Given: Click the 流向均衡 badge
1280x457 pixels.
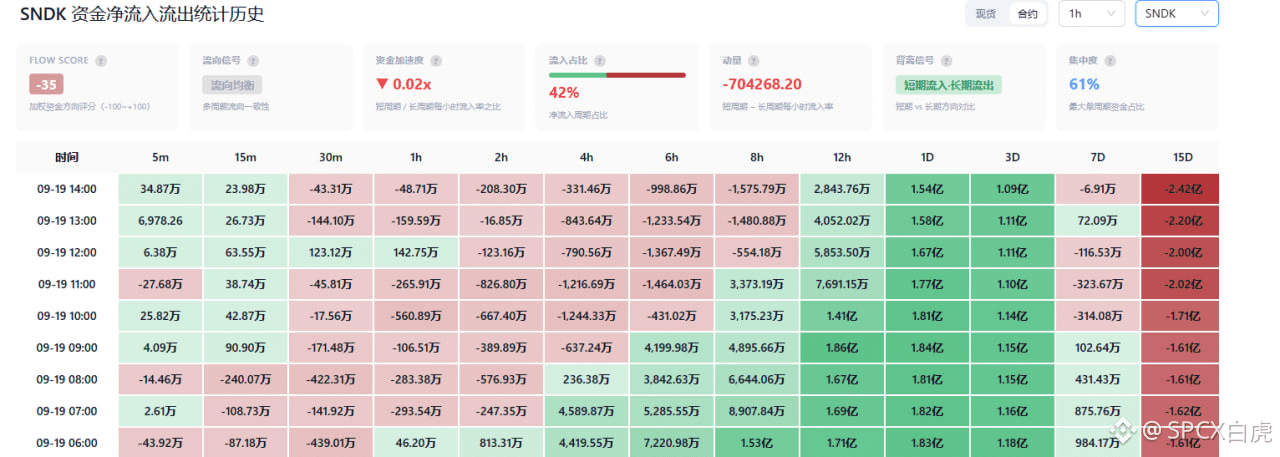Looking at the screenshot, I should 232,85.
